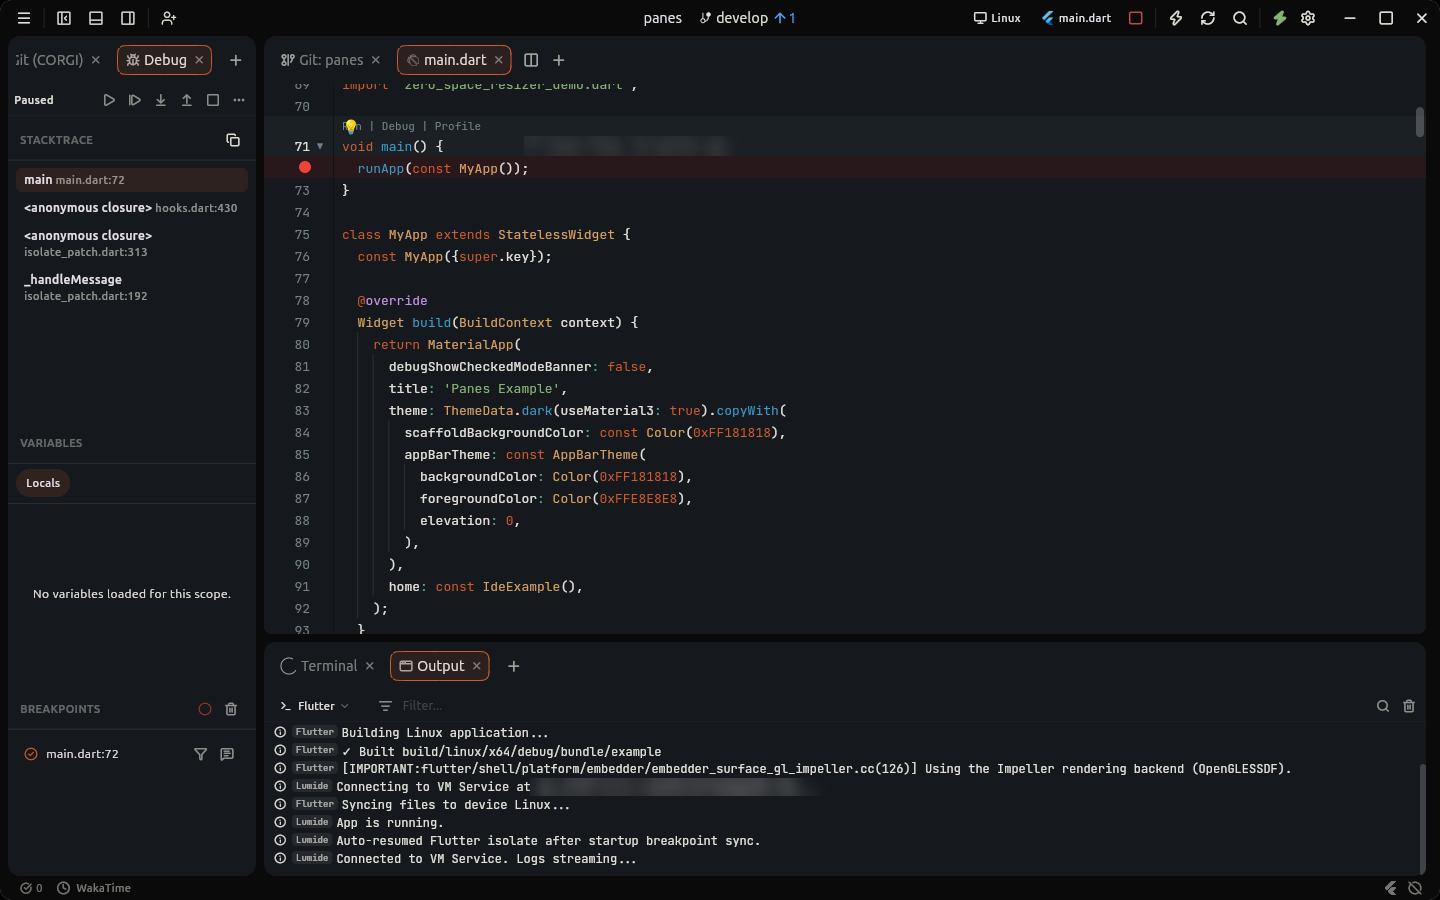Open settings gear icon
Image resolution: width=1440 pixels, height=900 pixels.
(x=1308, y=18)
